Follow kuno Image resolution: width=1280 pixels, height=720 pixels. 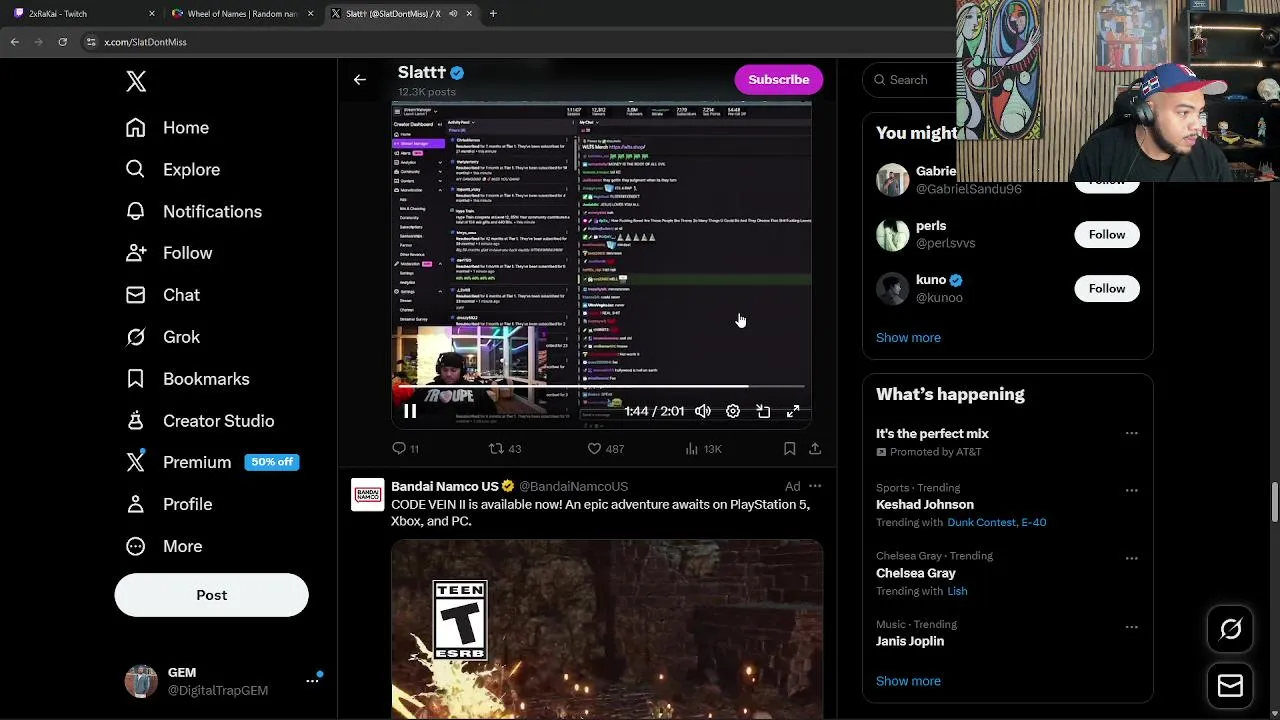pyautogui.click(x=1106, y=288)
